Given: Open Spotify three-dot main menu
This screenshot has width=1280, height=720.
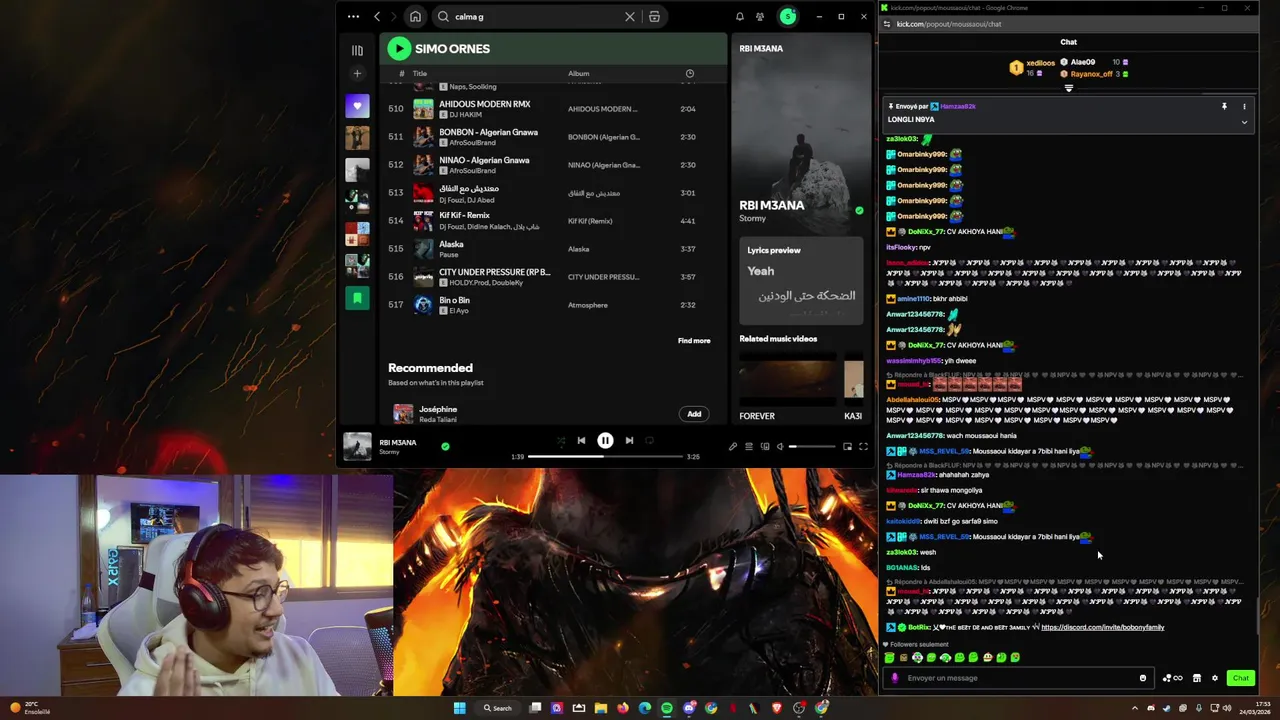Looking at the screenshot, I should point(353,17).
